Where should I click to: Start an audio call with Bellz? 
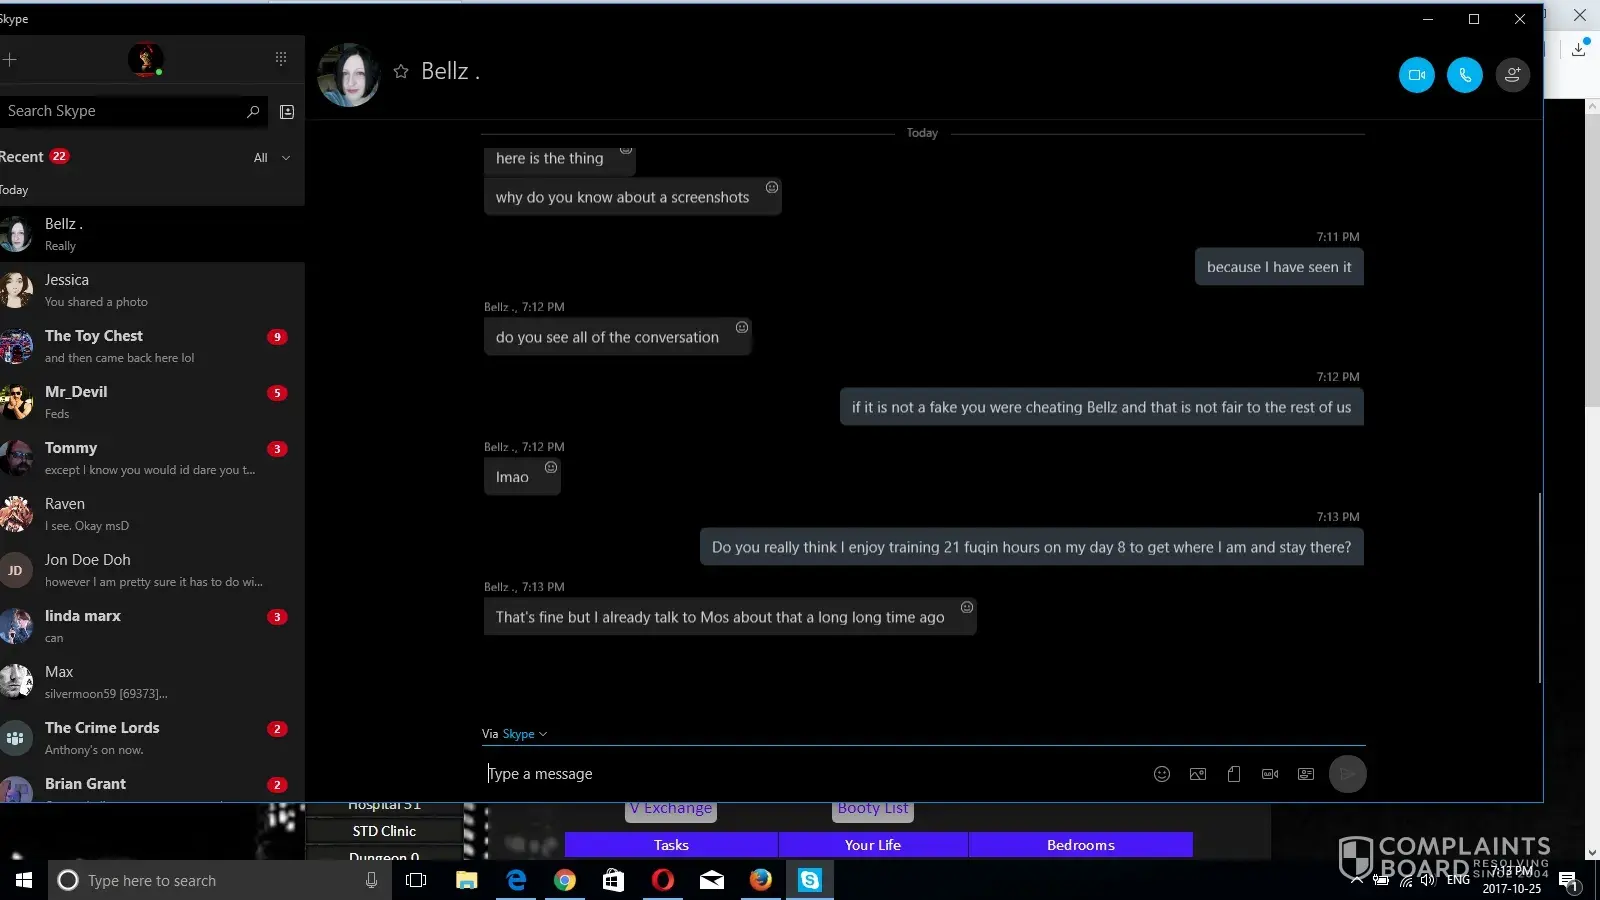coord(1464,75)
